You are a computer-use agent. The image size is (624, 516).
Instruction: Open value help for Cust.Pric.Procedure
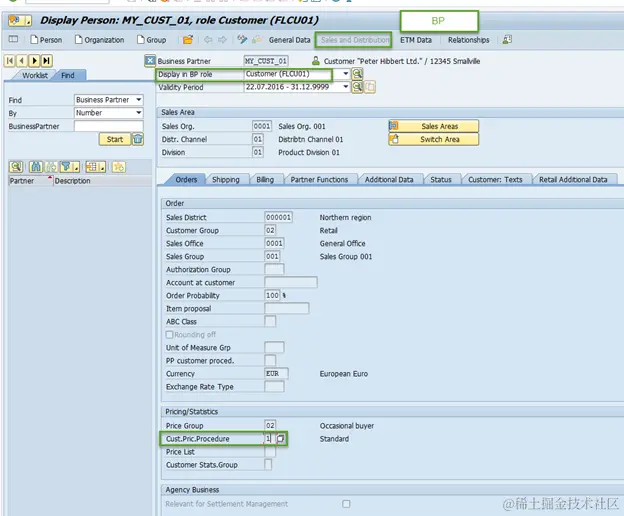pyautogui.click(x=281, y=438)
